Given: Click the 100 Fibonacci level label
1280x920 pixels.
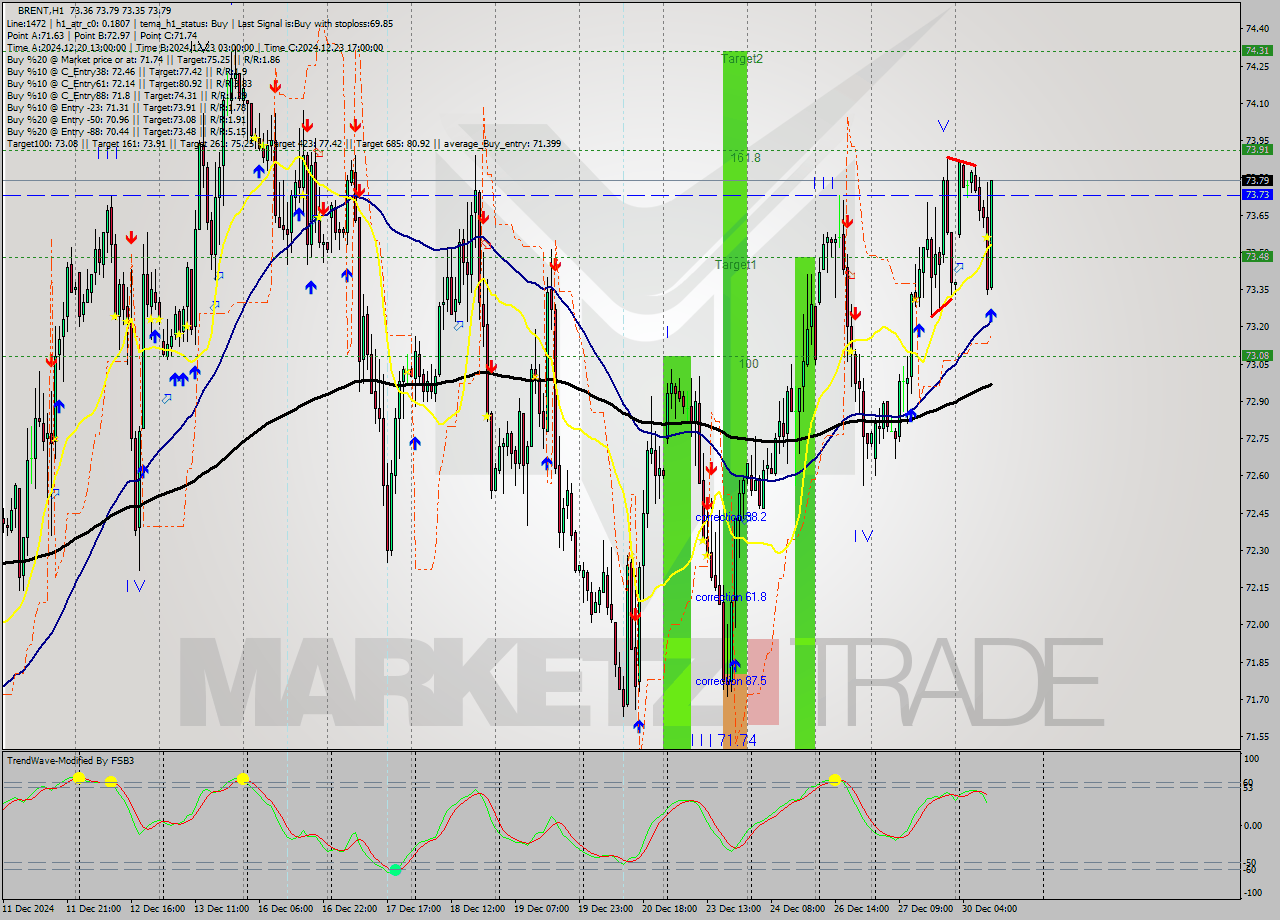Looking at the screenshot, I should 749,364.
